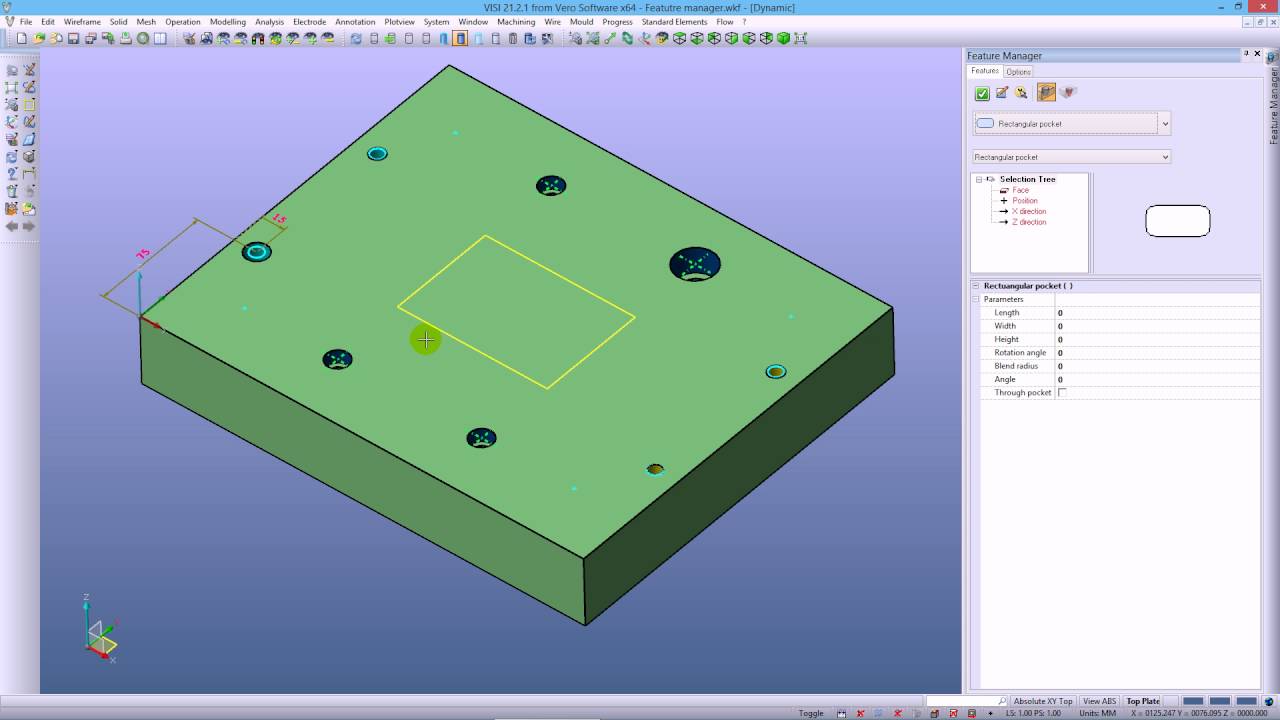Open the vertical Feature Manager side tab
Screen dimensions: 1280x720
click(x=1273, y=98)
